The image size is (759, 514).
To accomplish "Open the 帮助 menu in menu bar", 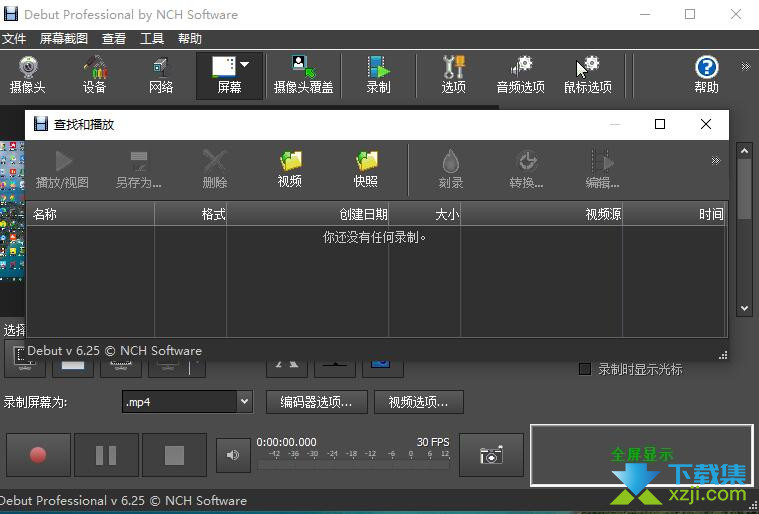I will [x=190, y=39].
